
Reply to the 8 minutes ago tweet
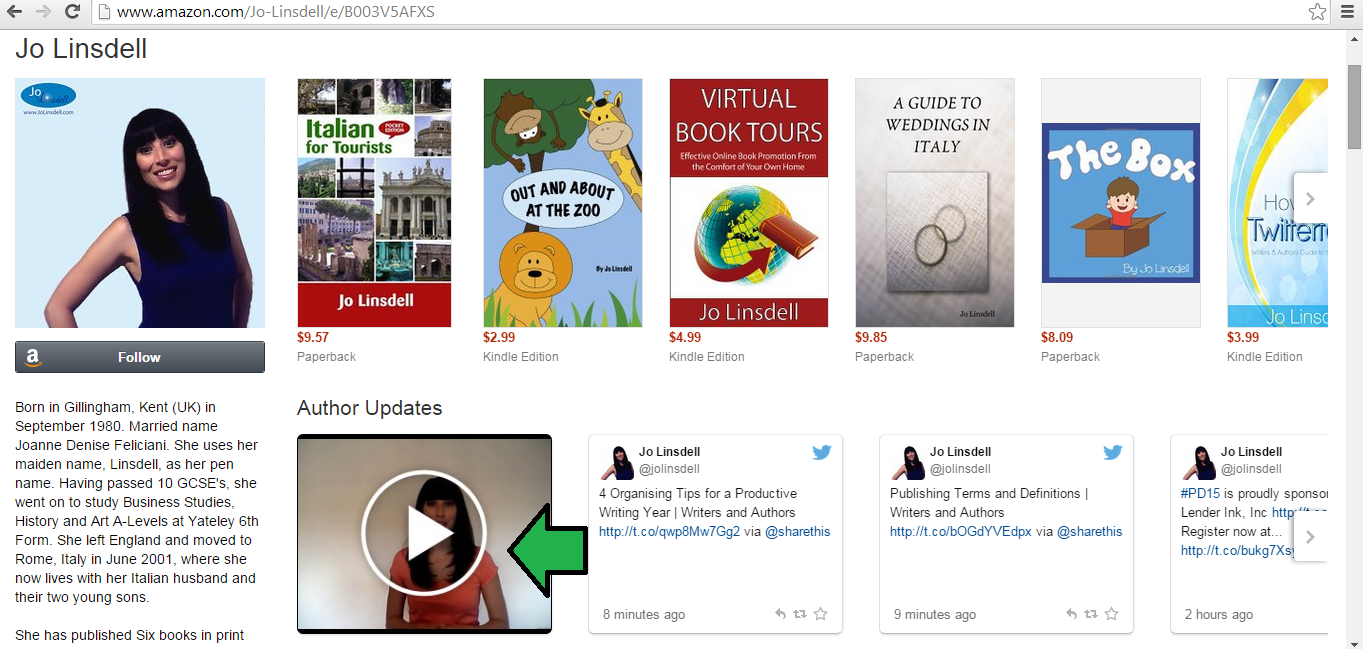[780, 614]
